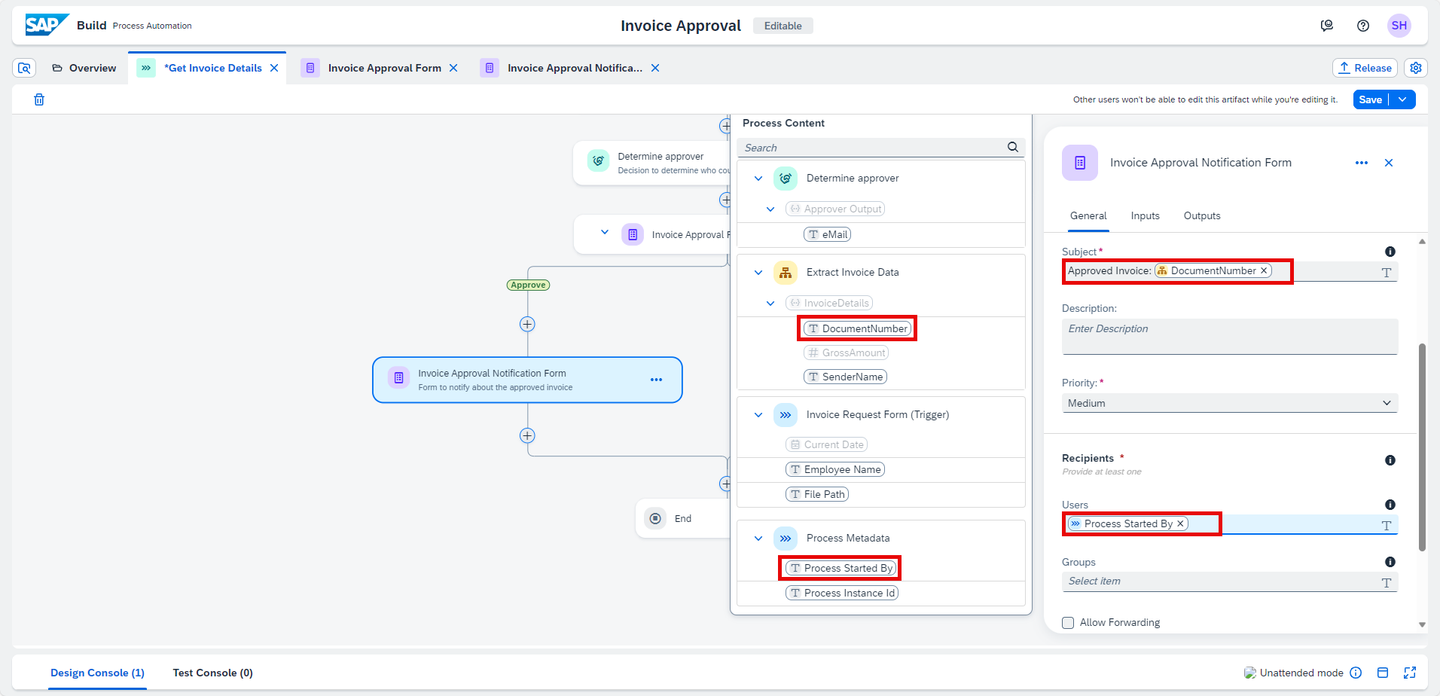Collapse the Extract Invoice Data section

758,272
